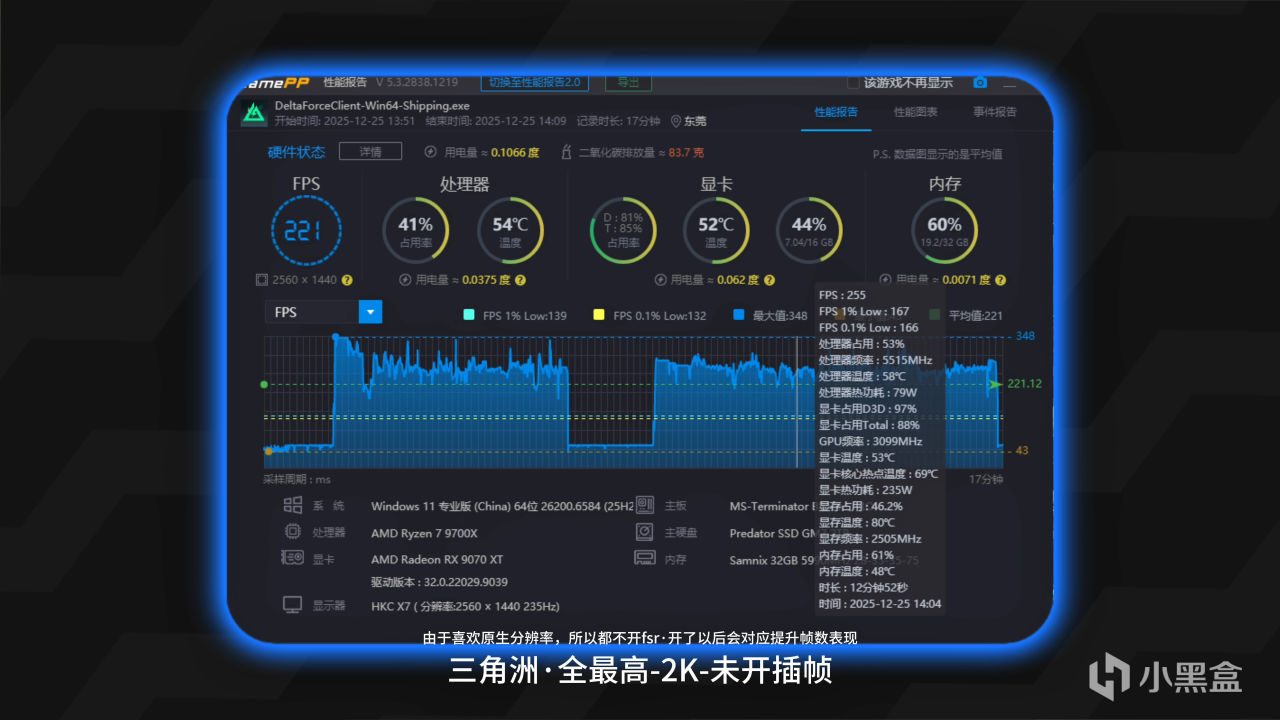Click the AMD Radeon RX 9070 XT text

437,560
